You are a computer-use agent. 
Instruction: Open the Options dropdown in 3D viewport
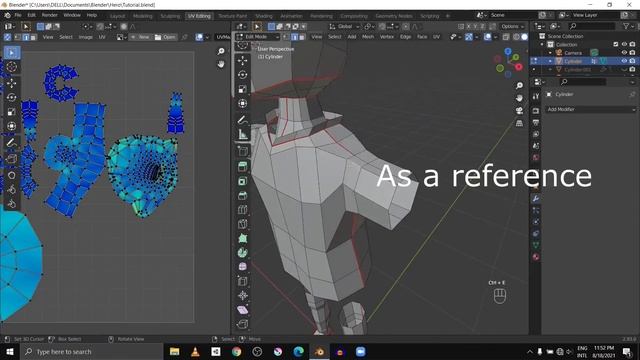point(513,27)
